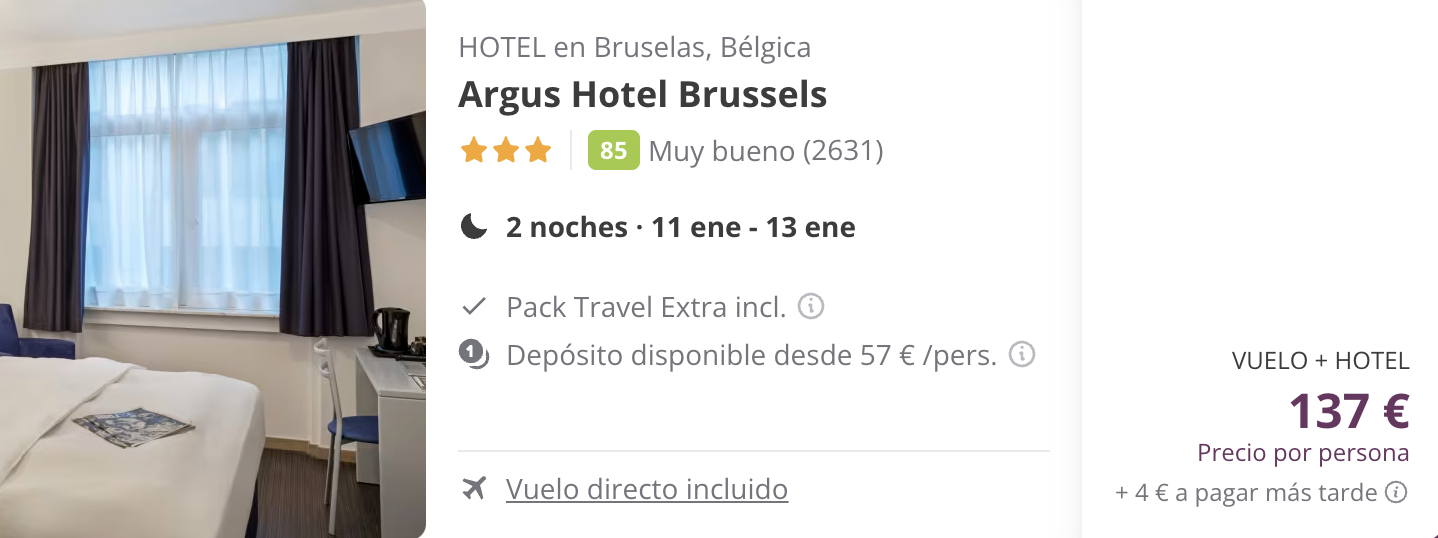
Task: Open the Pack Travel Extra info icon
Action: tap(811, 306)
